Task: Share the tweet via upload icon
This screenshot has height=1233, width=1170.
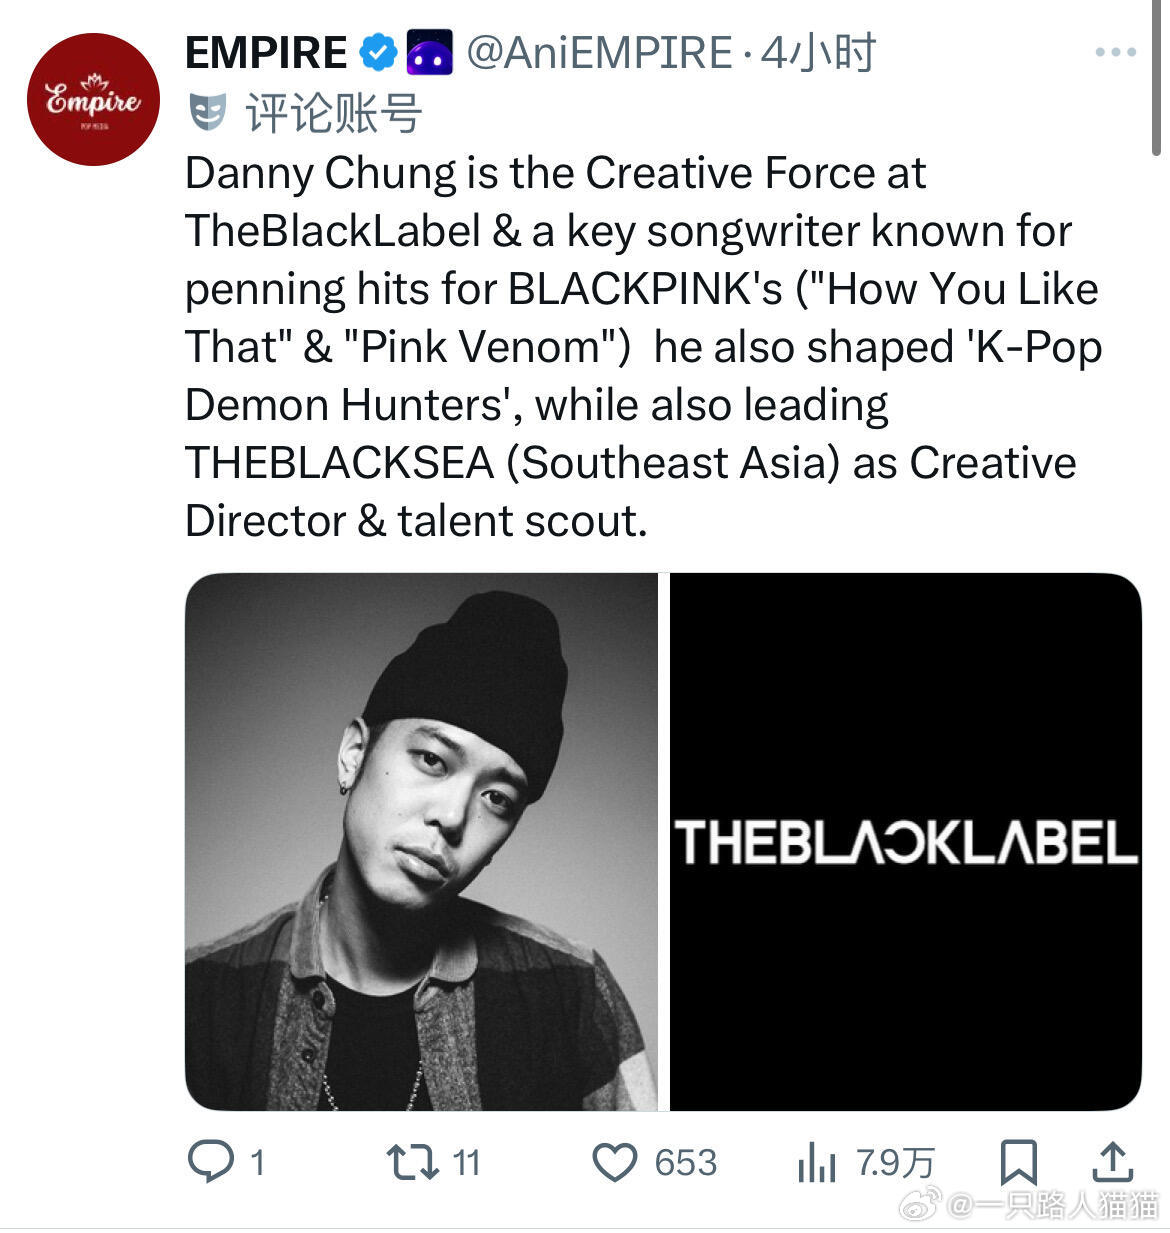Action: point(1111,1162)
